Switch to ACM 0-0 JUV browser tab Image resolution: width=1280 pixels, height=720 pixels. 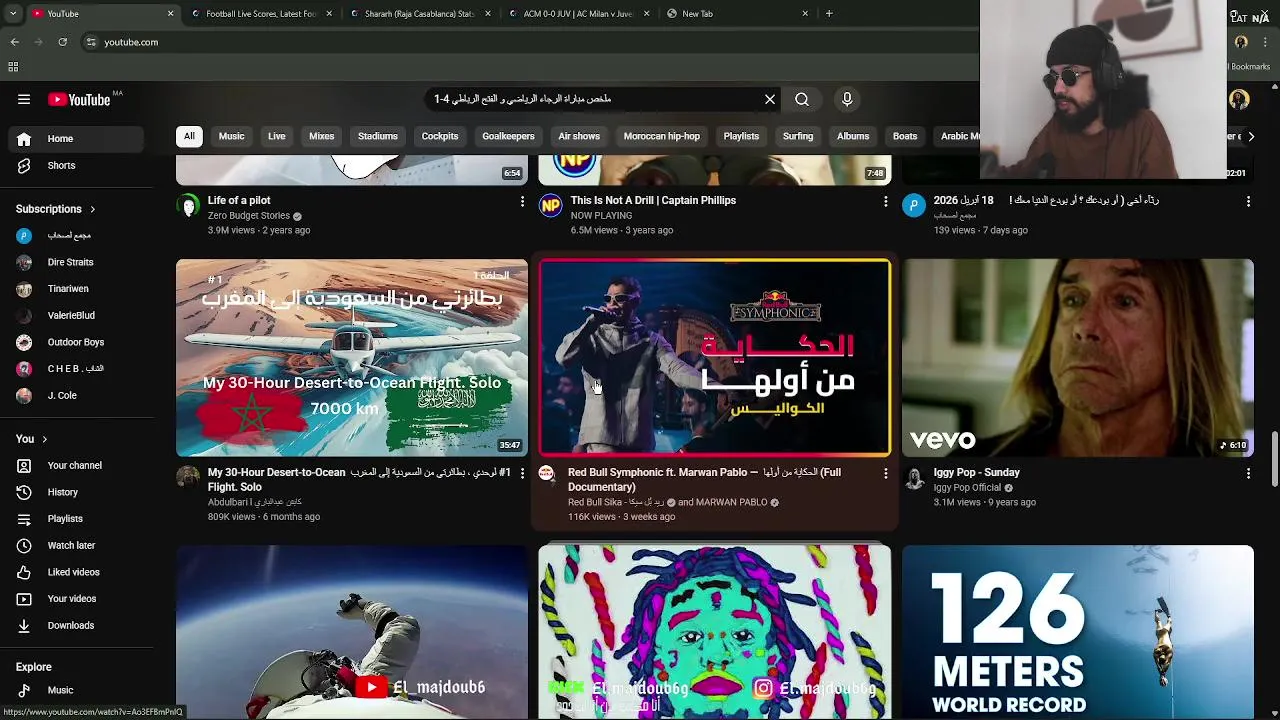click(578, 14)
